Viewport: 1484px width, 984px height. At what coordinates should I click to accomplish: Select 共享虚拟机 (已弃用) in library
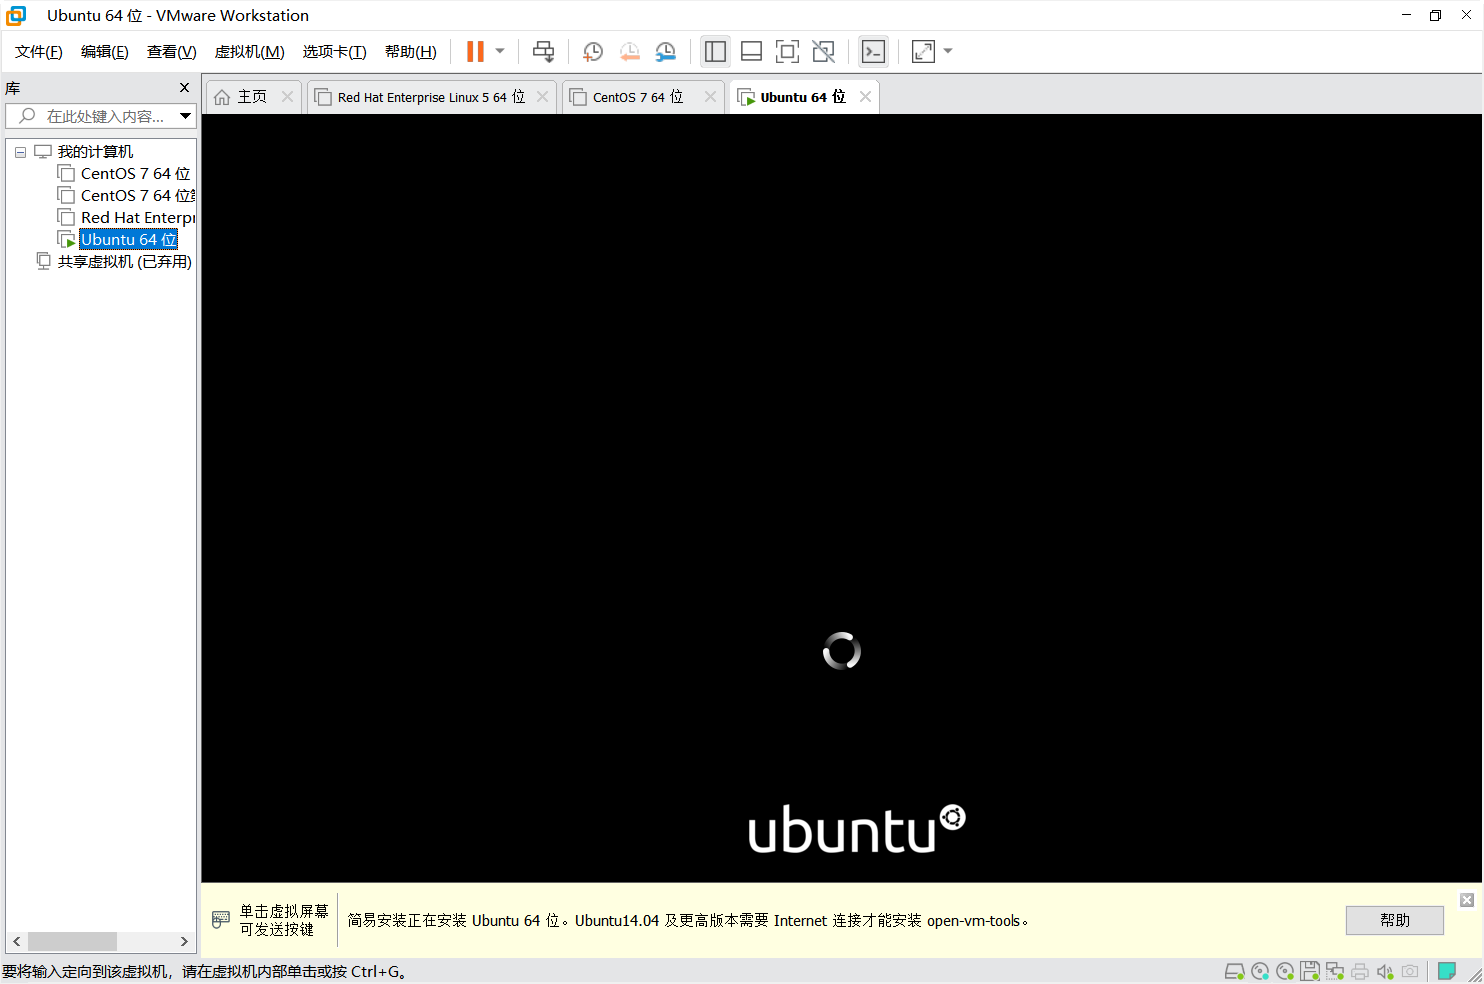coord(124,262)
